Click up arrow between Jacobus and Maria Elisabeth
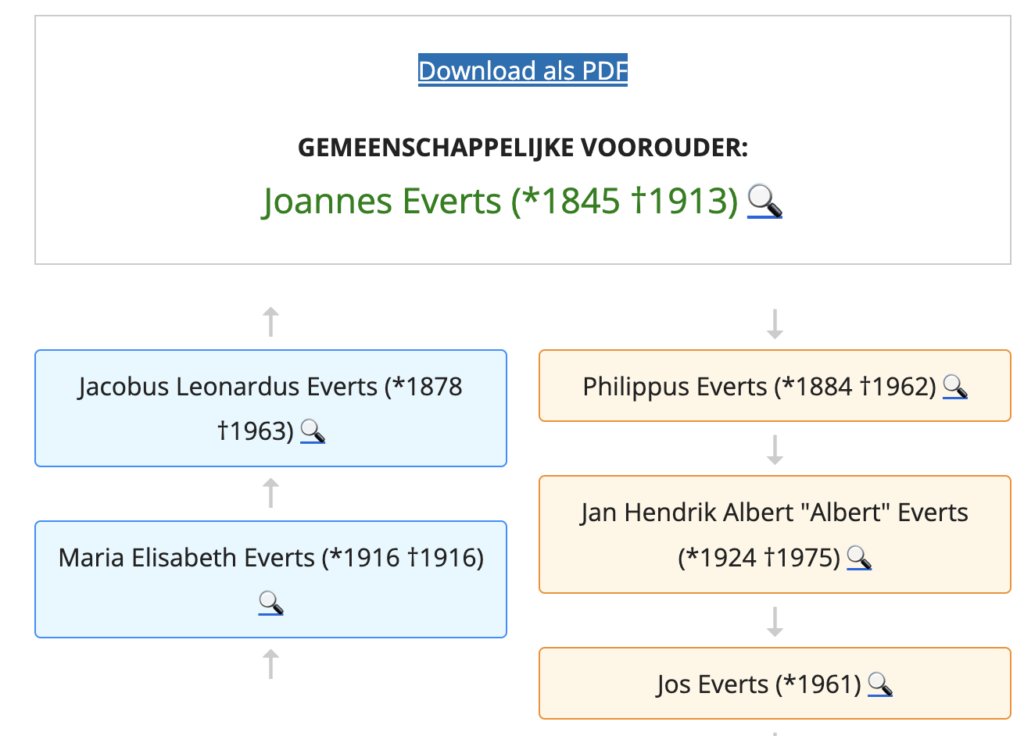The image size is (1024, 736). 270,493
